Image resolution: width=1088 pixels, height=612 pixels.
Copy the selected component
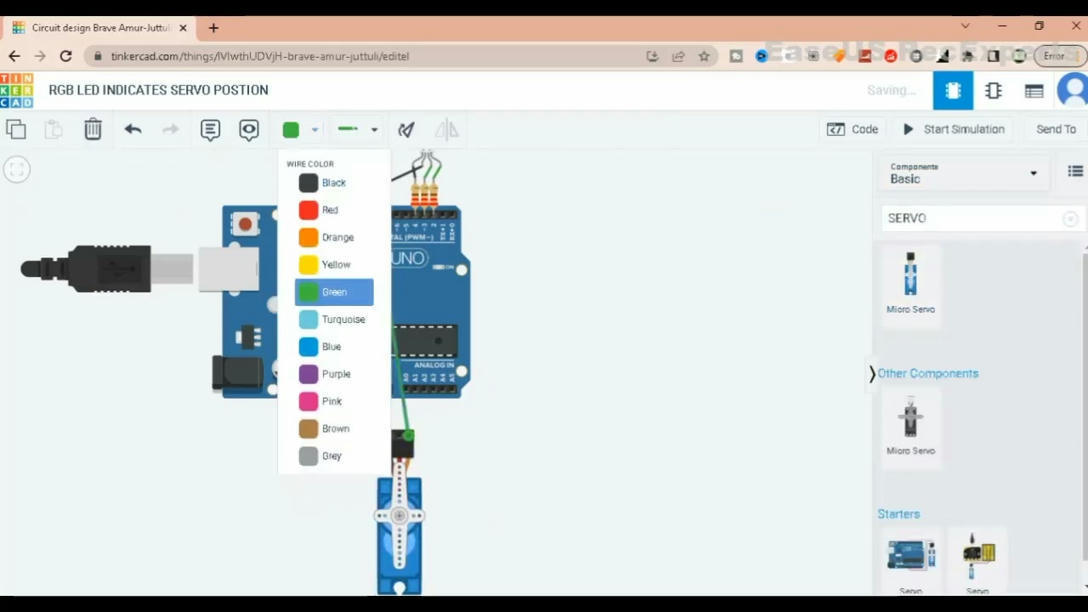pos(16,130)
